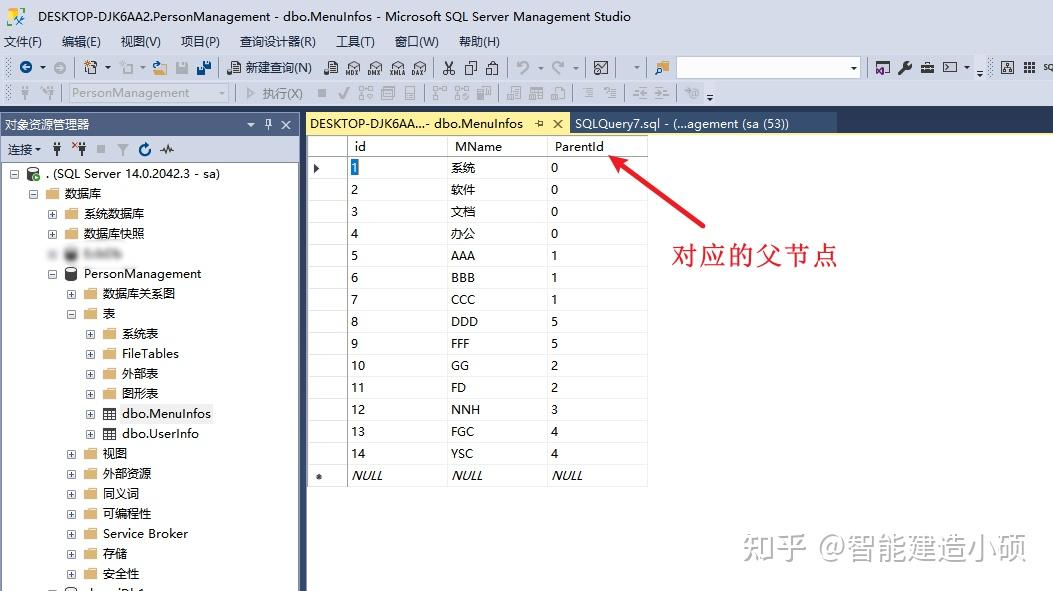Refresh the Object Explorer tree
The width and height of the screenshot is (1053, 591).
(x=145, y=149)
